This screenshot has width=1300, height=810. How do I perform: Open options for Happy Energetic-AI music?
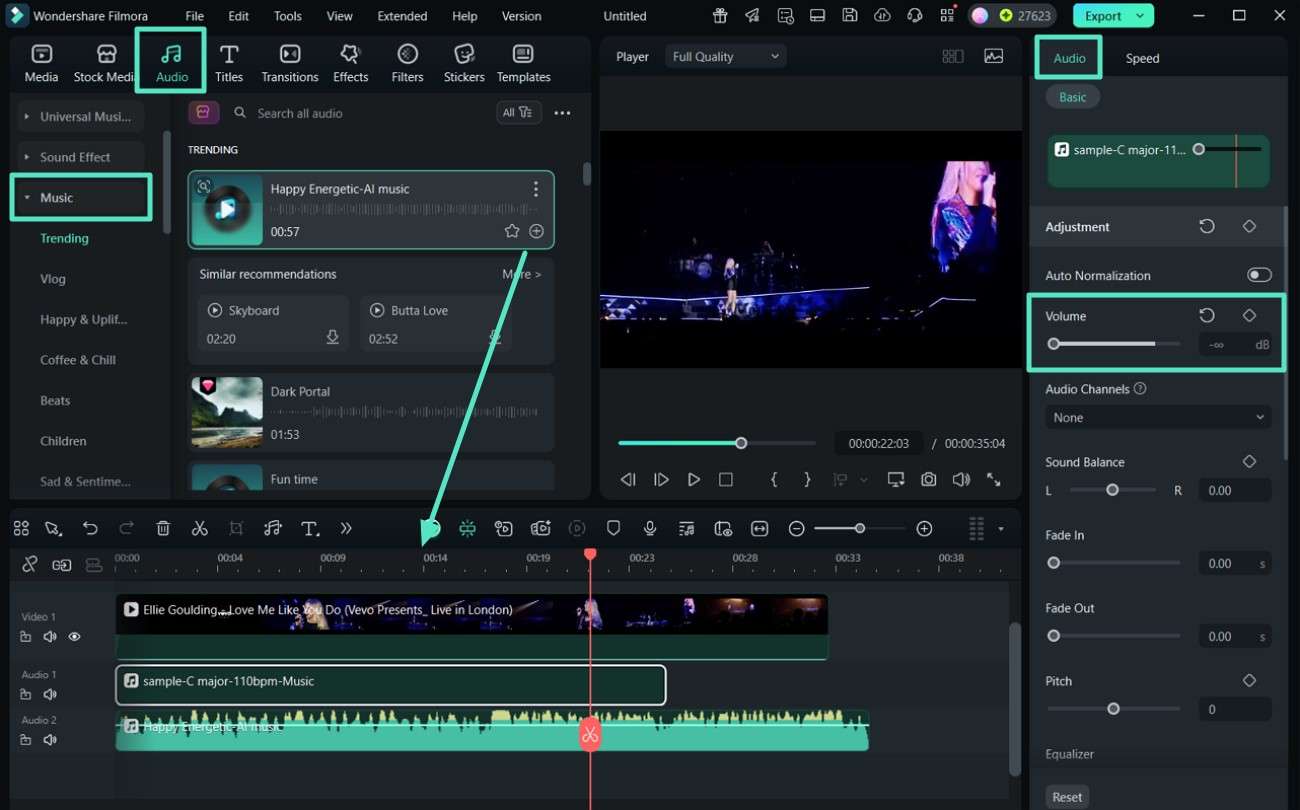[536, 189]
